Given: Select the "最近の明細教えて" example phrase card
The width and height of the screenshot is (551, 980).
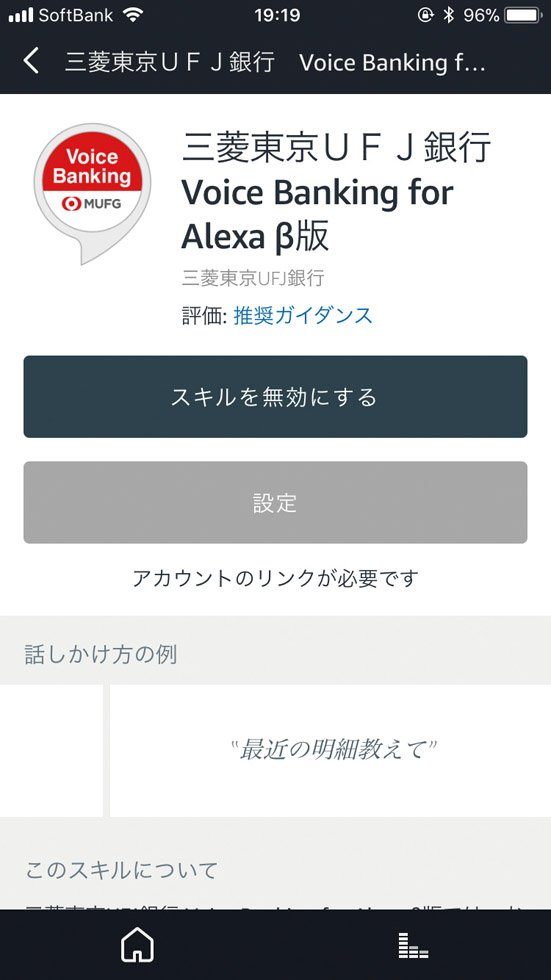Looking at the screenshot, I should point(330,750).
